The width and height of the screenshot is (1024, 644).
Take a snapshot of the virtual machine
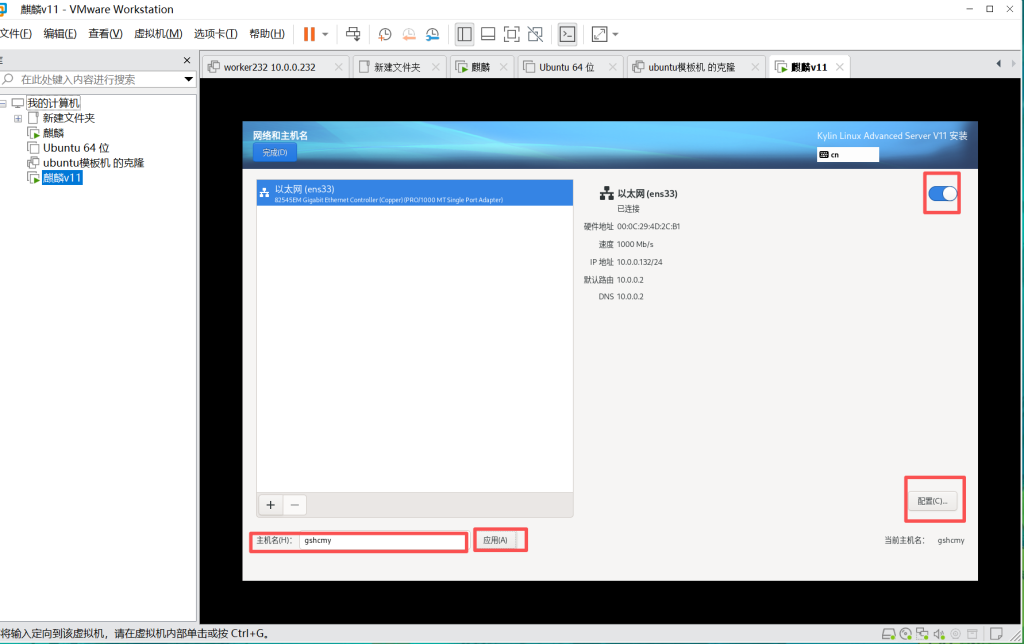click(385, 34)
